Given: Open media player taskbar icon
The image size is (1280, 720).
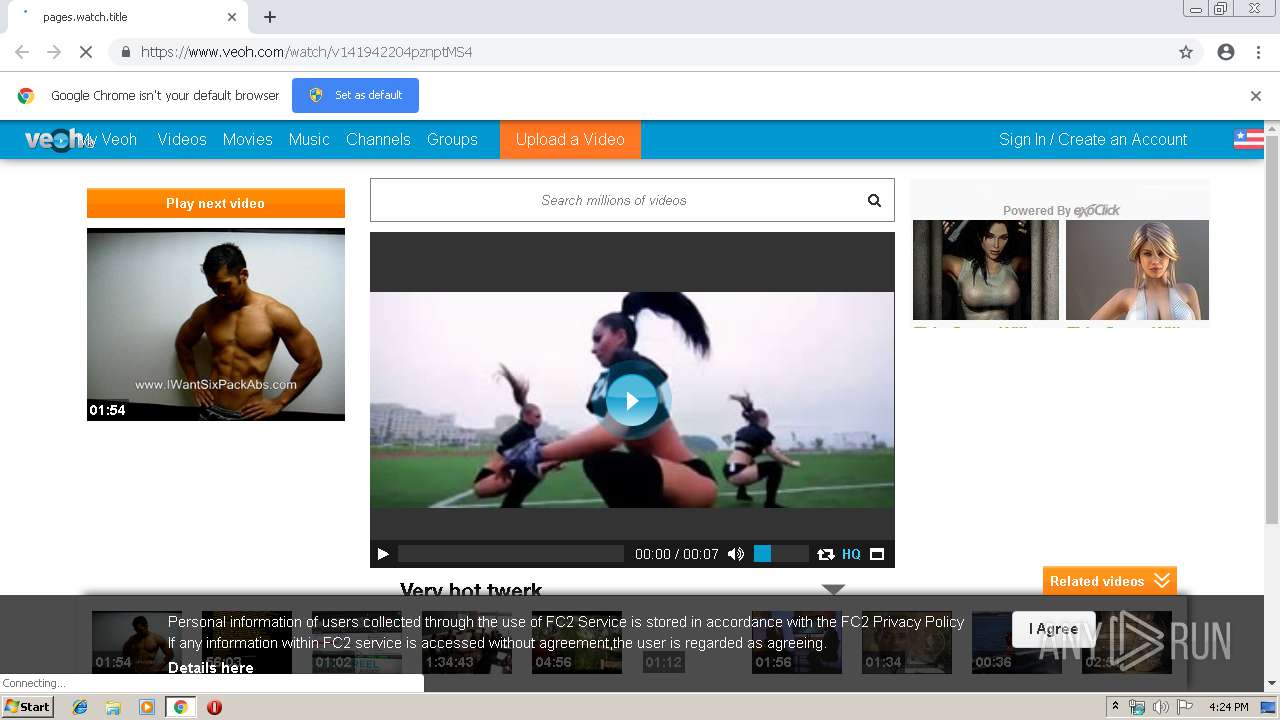Looking at the screenshot, I should click(146, 707).
